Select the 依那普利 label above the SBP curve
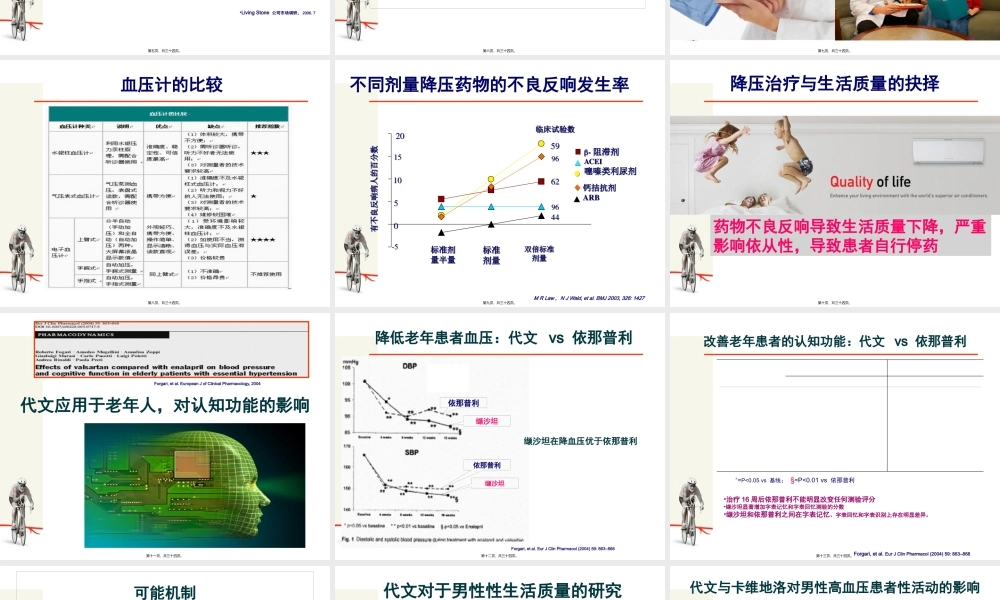This screenshot has width=1000, height=600. tap(488, 464)
